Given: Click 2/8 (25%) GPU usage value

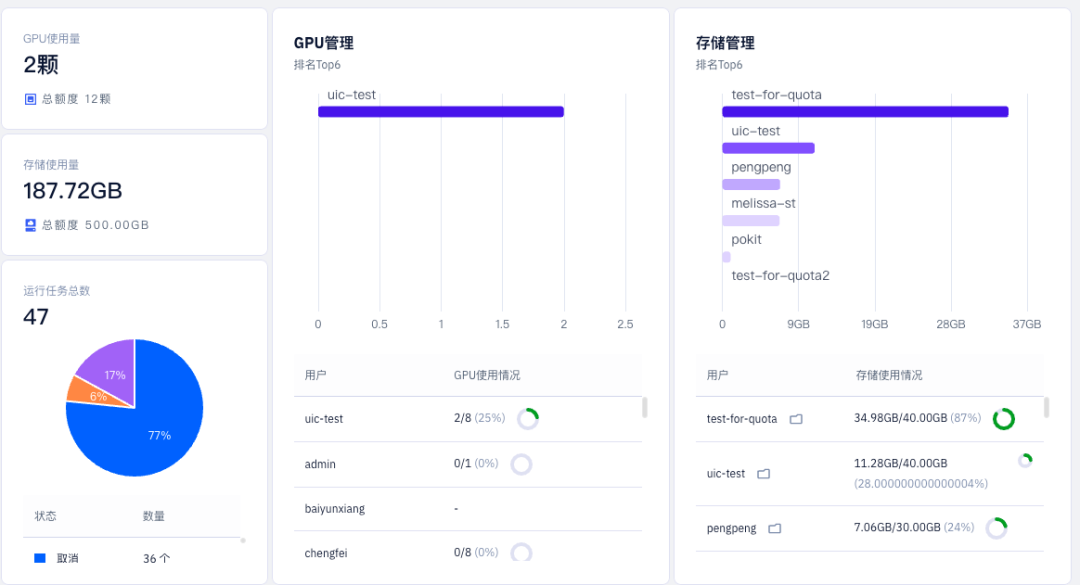Looking at the screenshot, I should [479, 418].
